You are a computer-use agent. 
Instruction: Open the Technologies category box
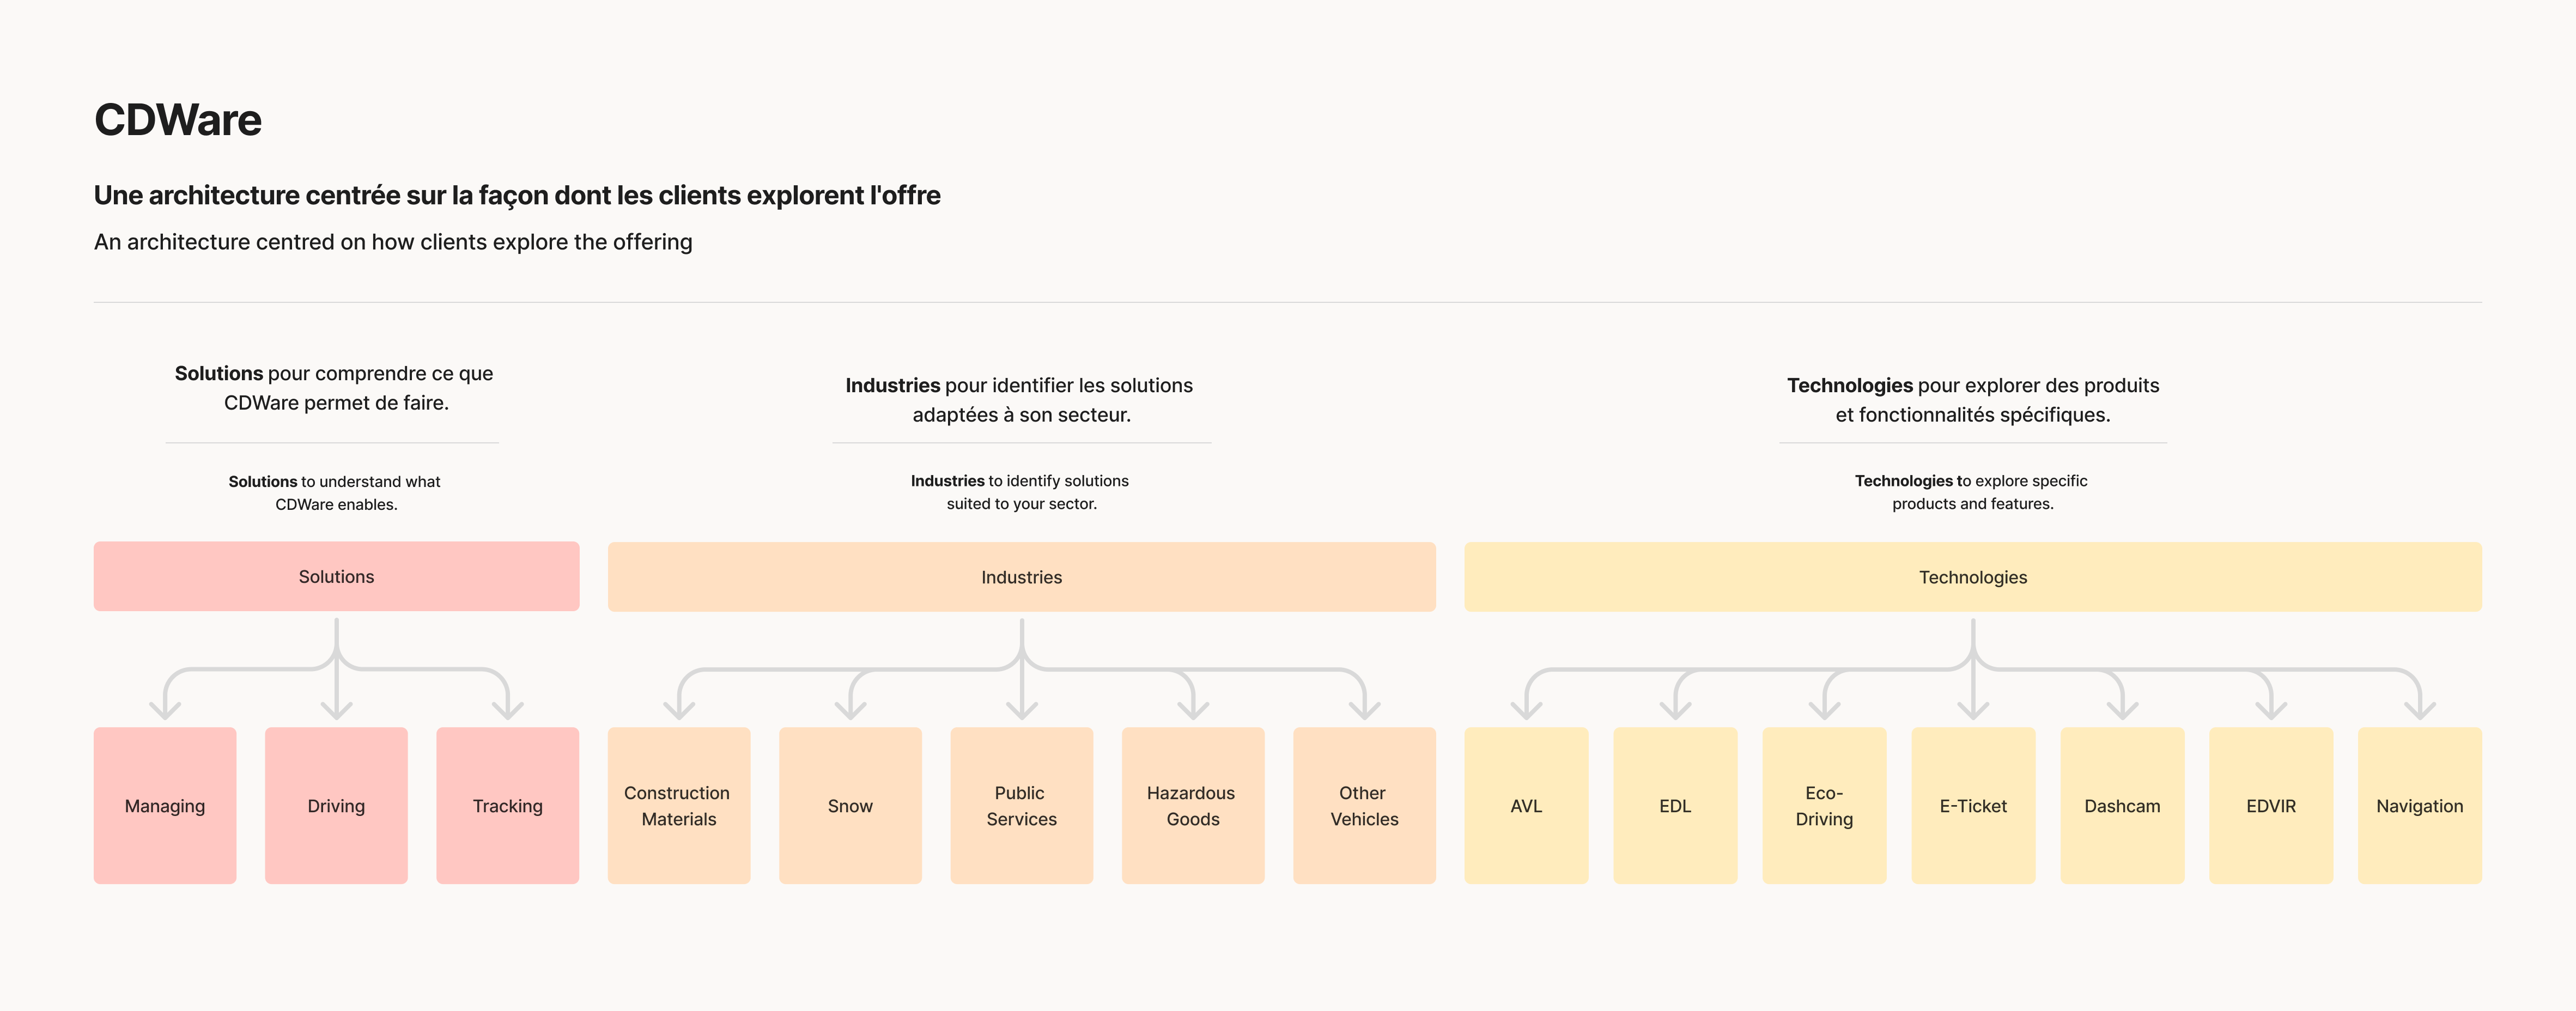coord(1972,577)
